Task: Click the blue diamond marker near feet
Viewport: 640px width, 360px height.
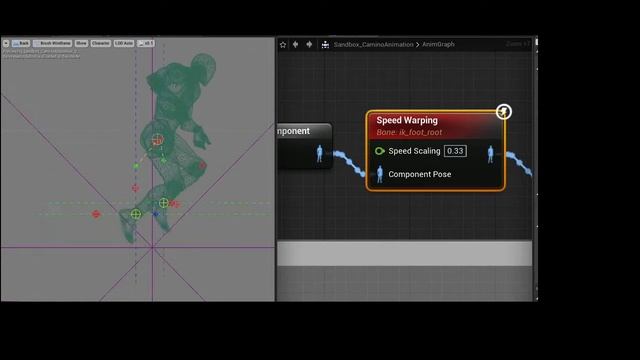Action: click(155, 214)
